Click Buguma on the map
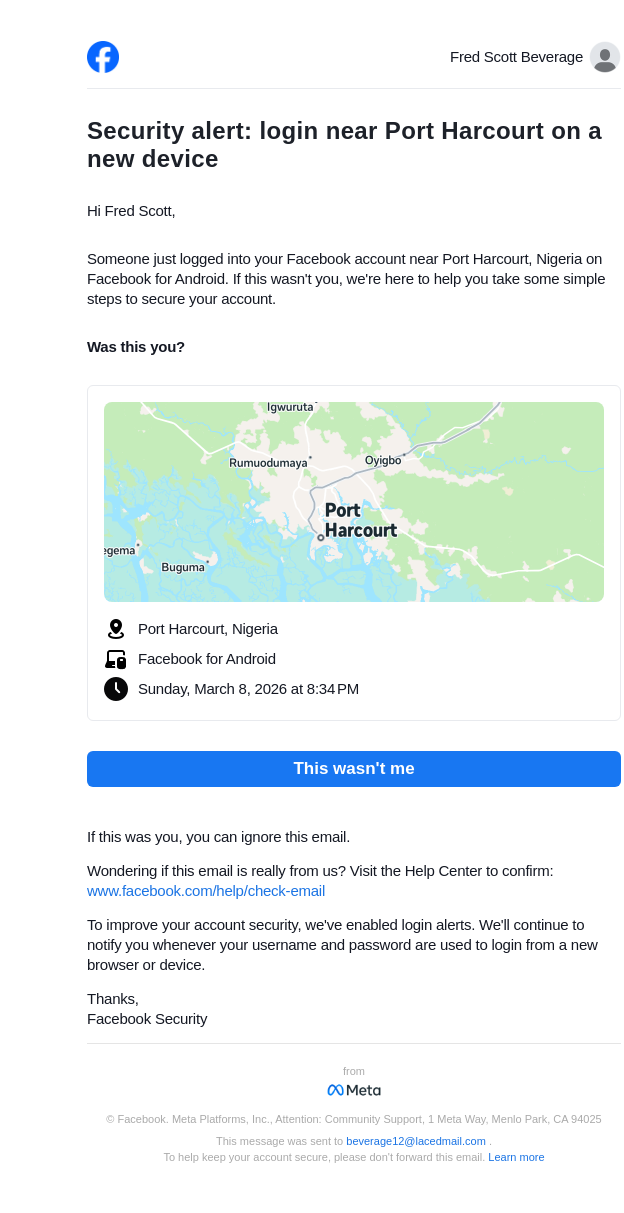Screen dimensions: 624x1213 tap(183, 567)
